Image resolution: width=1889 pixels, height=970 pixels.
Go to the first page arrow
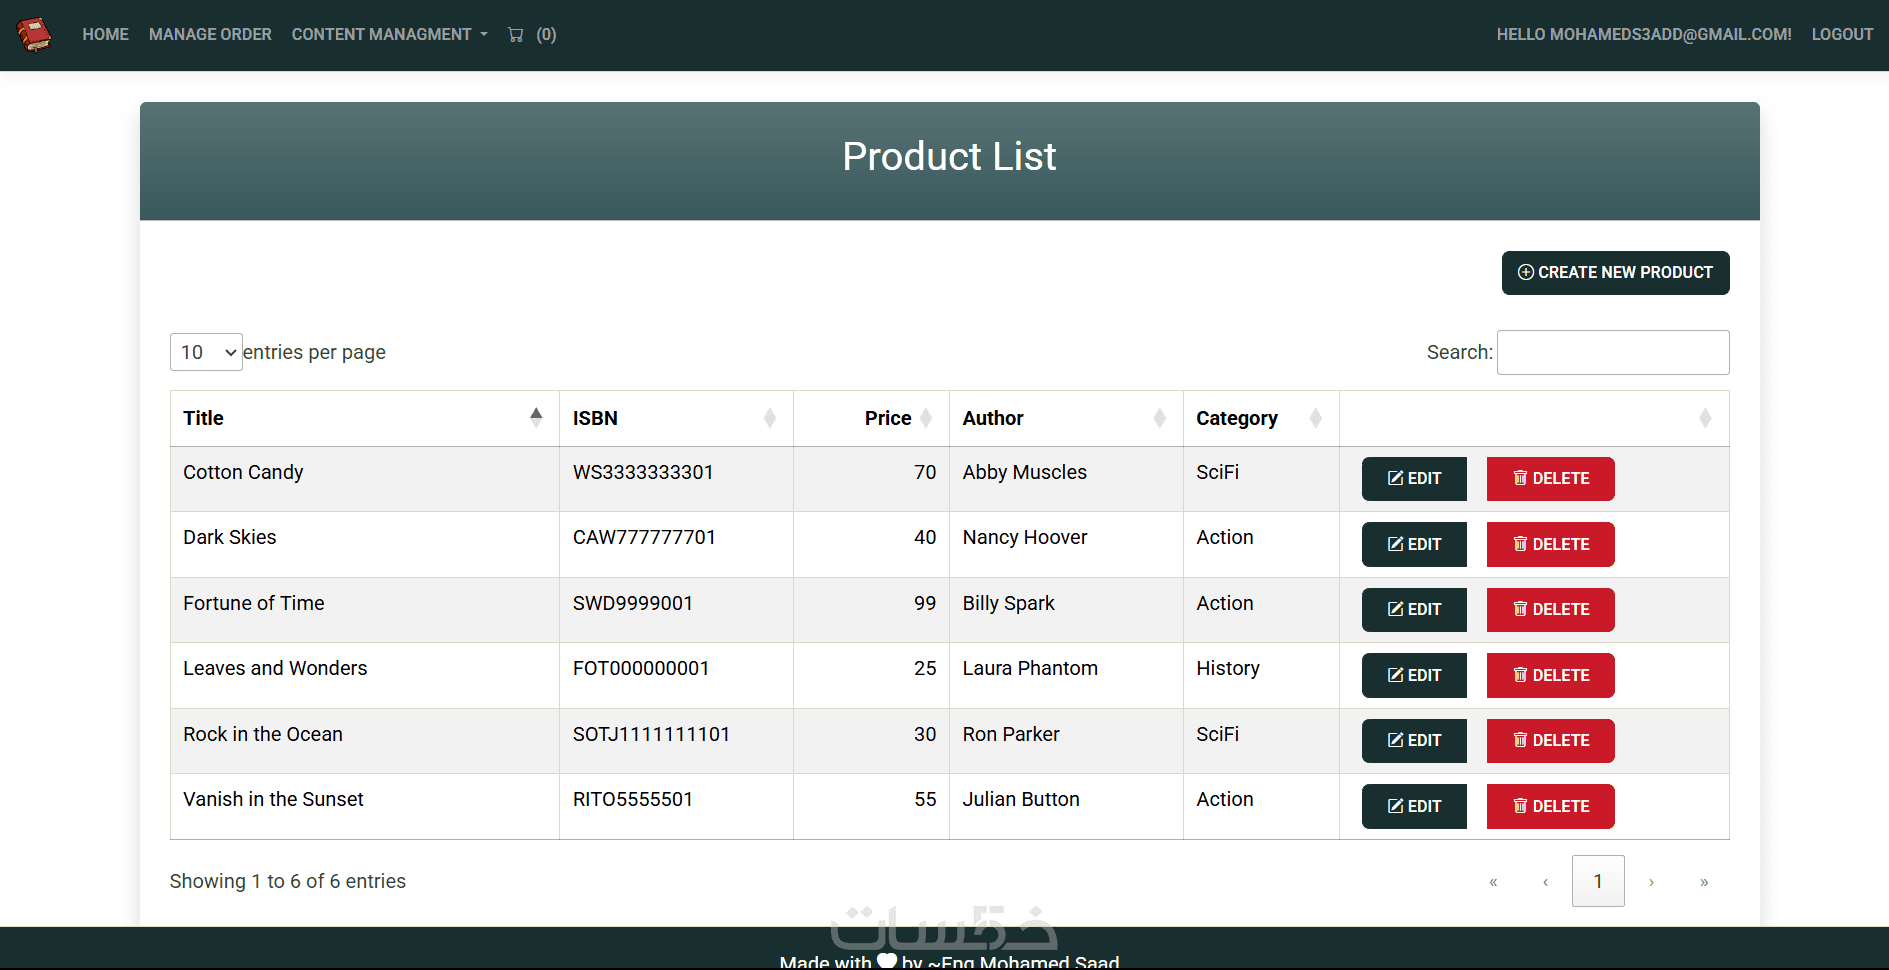click(x=1493, y=882)
